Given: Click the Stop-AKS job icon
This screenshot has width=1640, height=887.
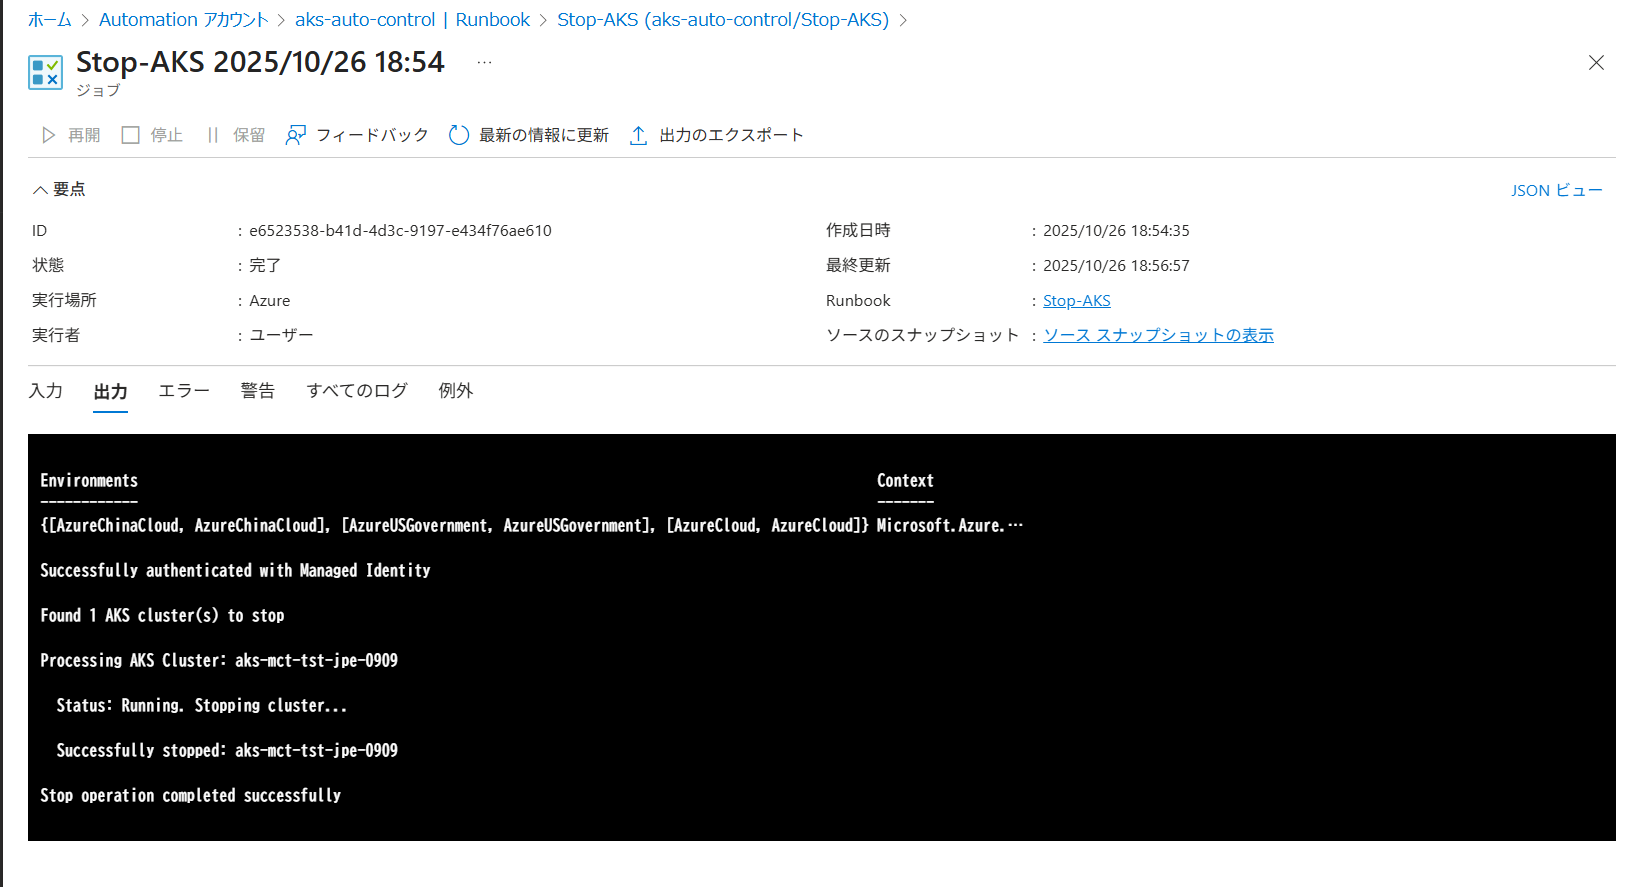Looking at the screenshot, I should (46, 72).
